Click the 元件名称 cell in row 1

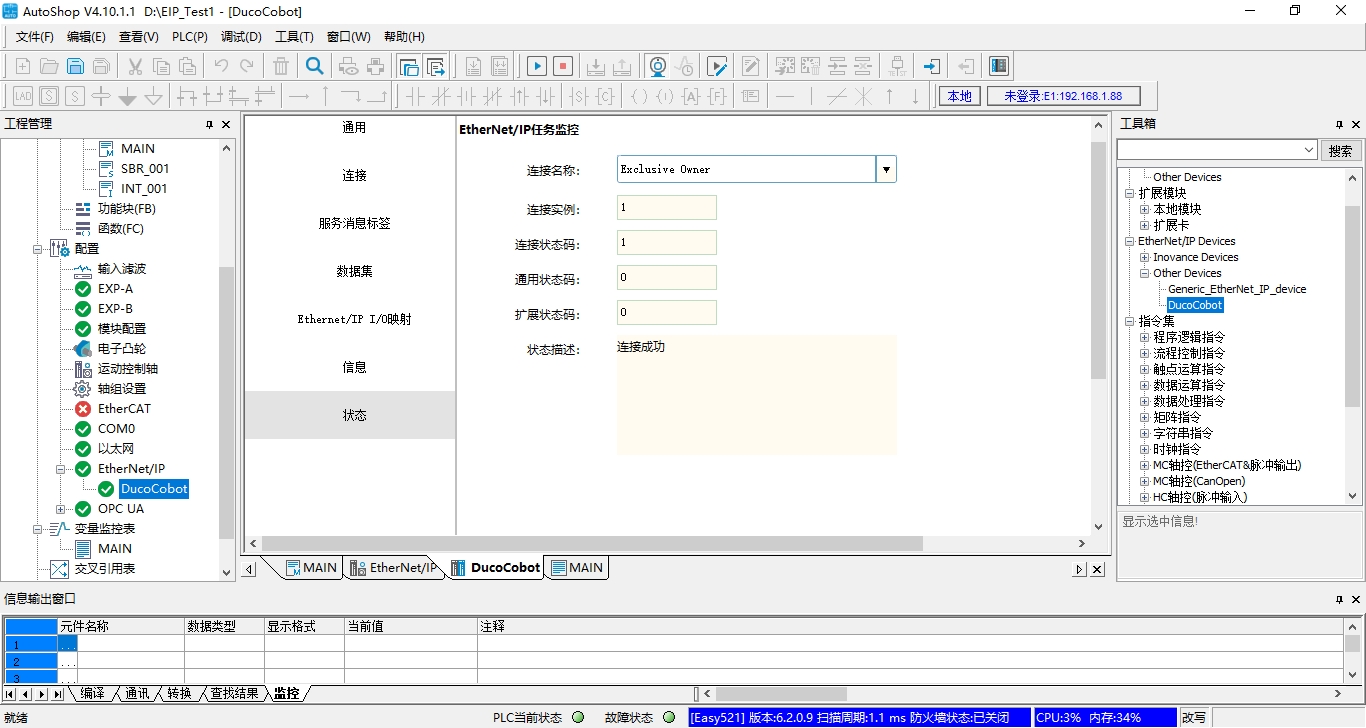[x=132, y=645]
